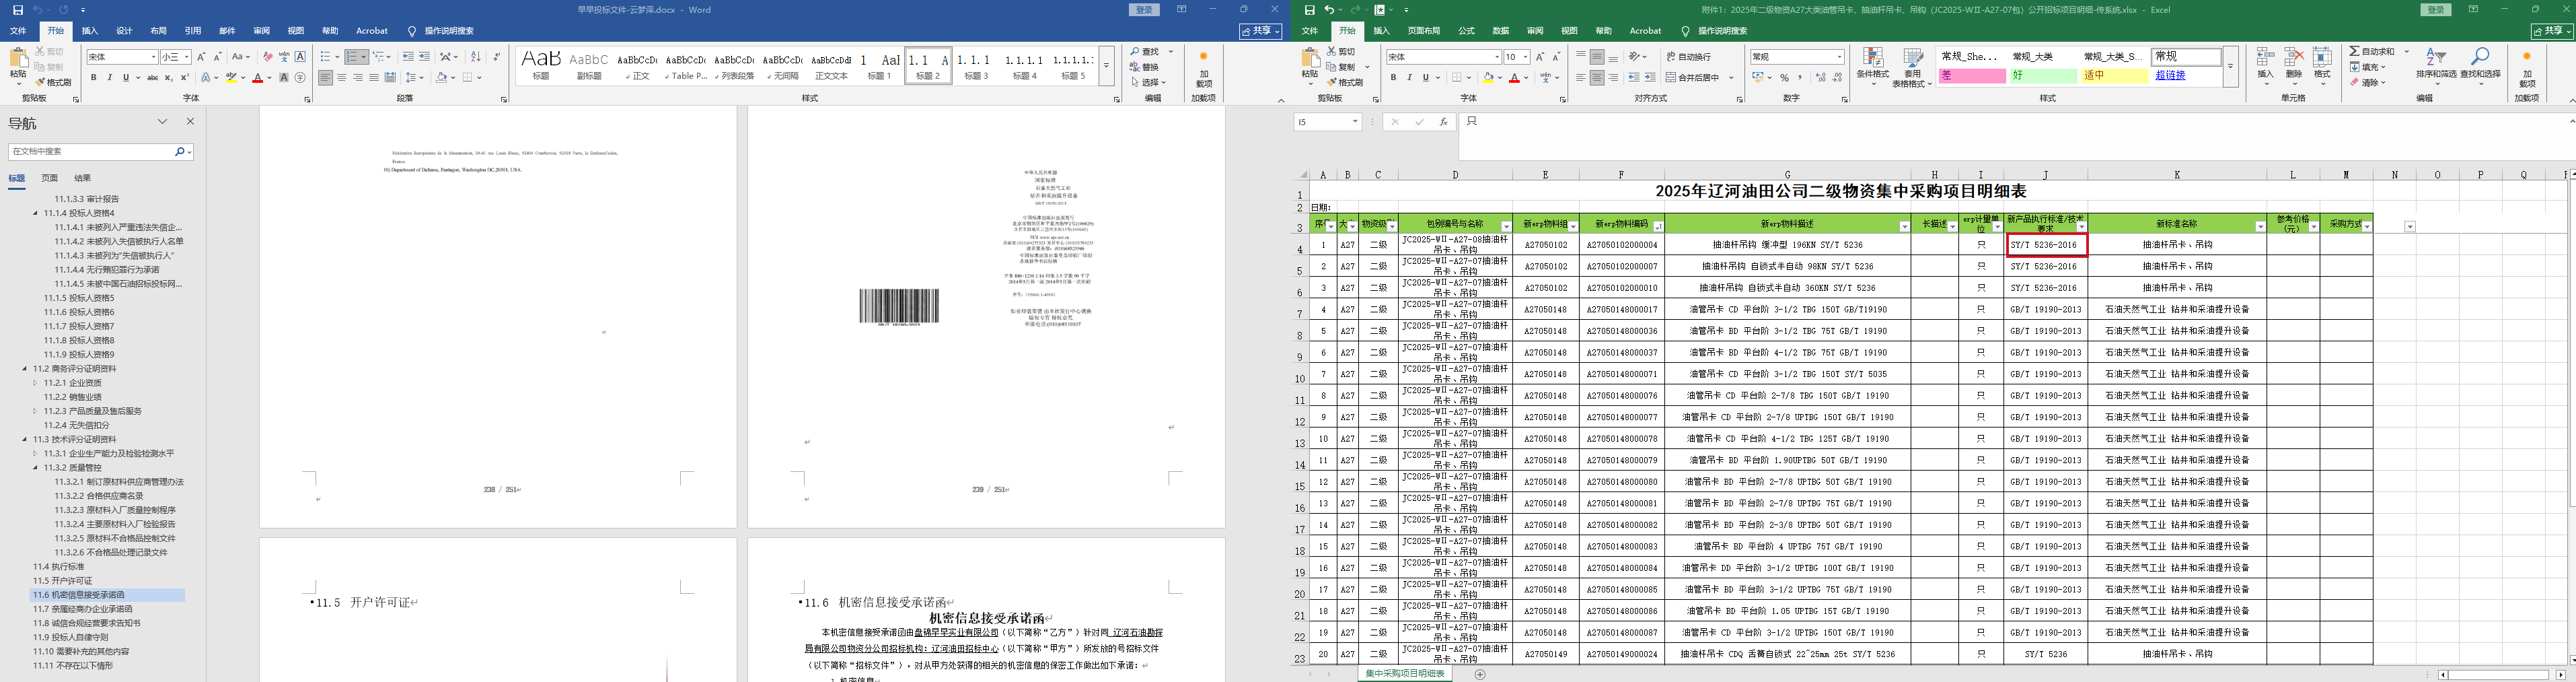Open Excel number format dropdown (常规)
This screenshot has height=682, width=2576.
(1840, 57)
